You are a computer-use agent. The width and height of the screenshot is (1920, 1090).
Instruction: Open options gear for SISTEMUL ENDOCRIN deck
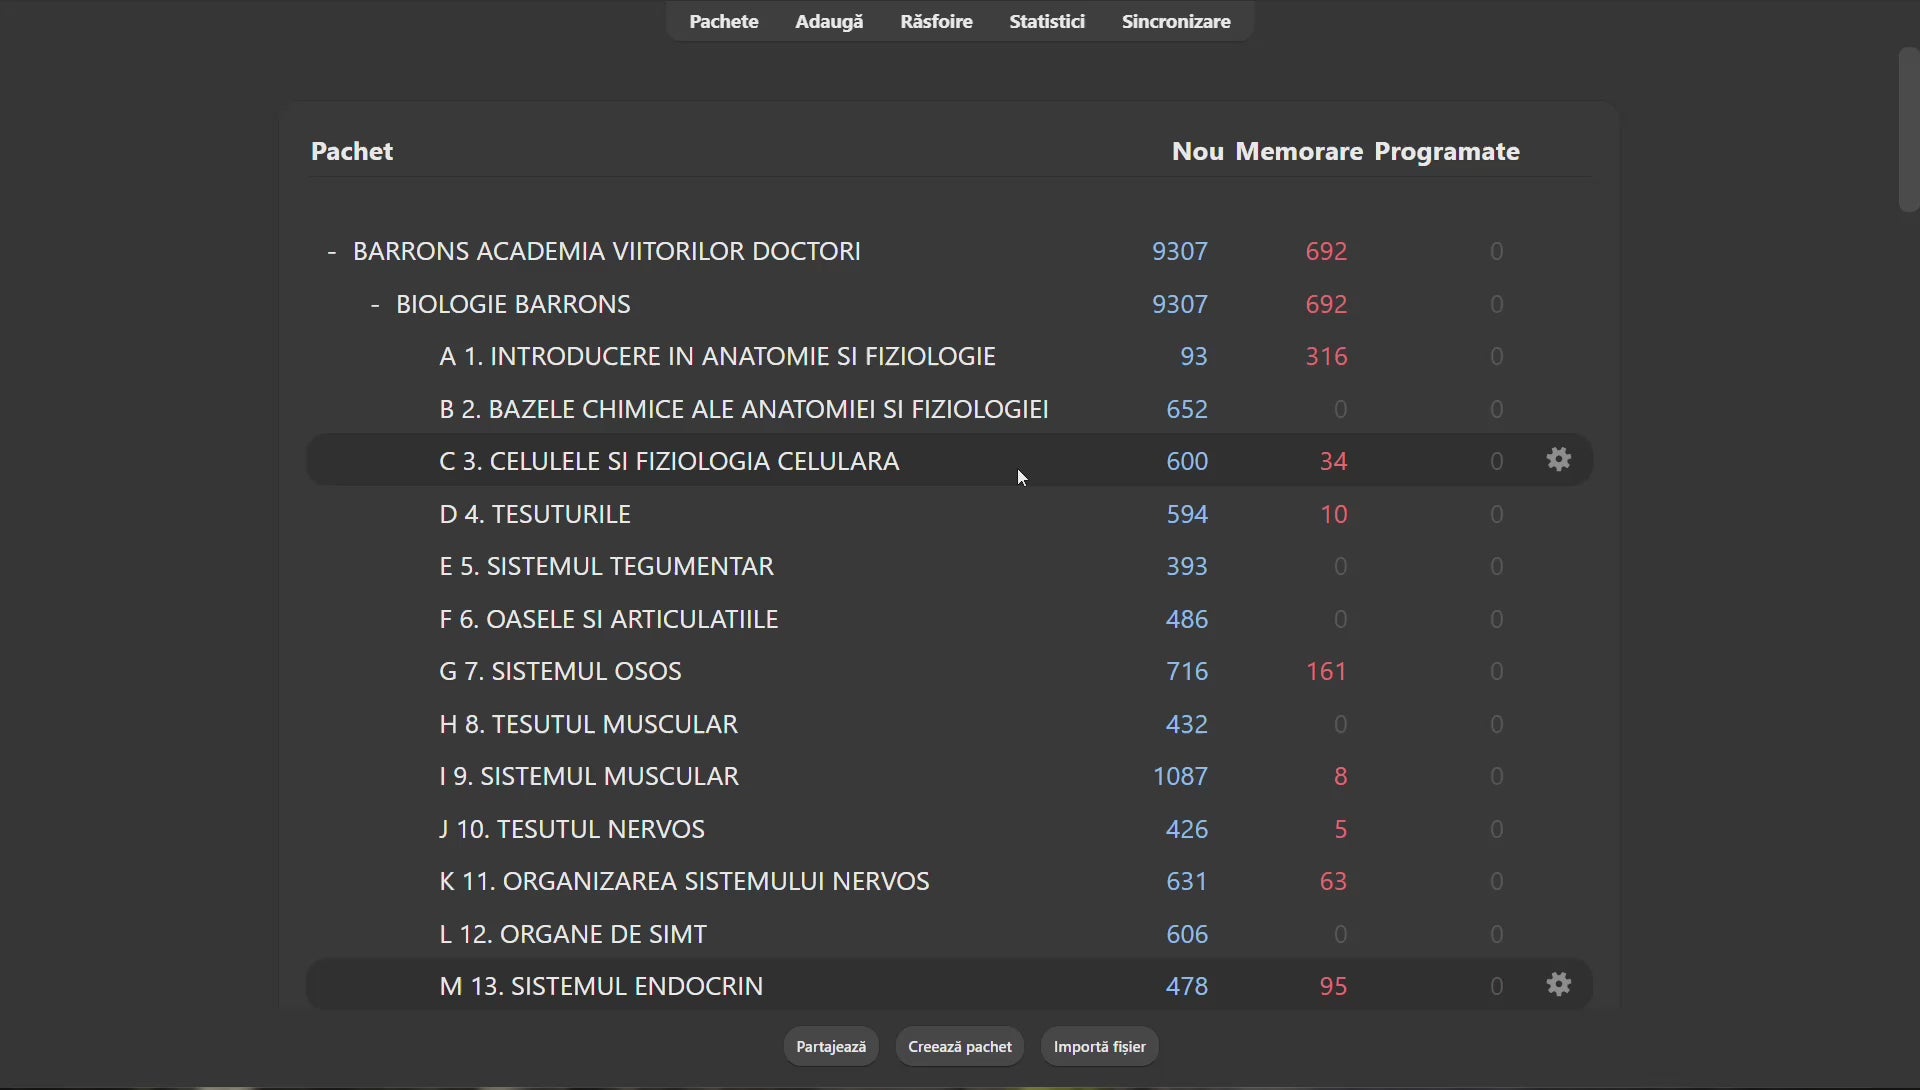[1558, 985]
